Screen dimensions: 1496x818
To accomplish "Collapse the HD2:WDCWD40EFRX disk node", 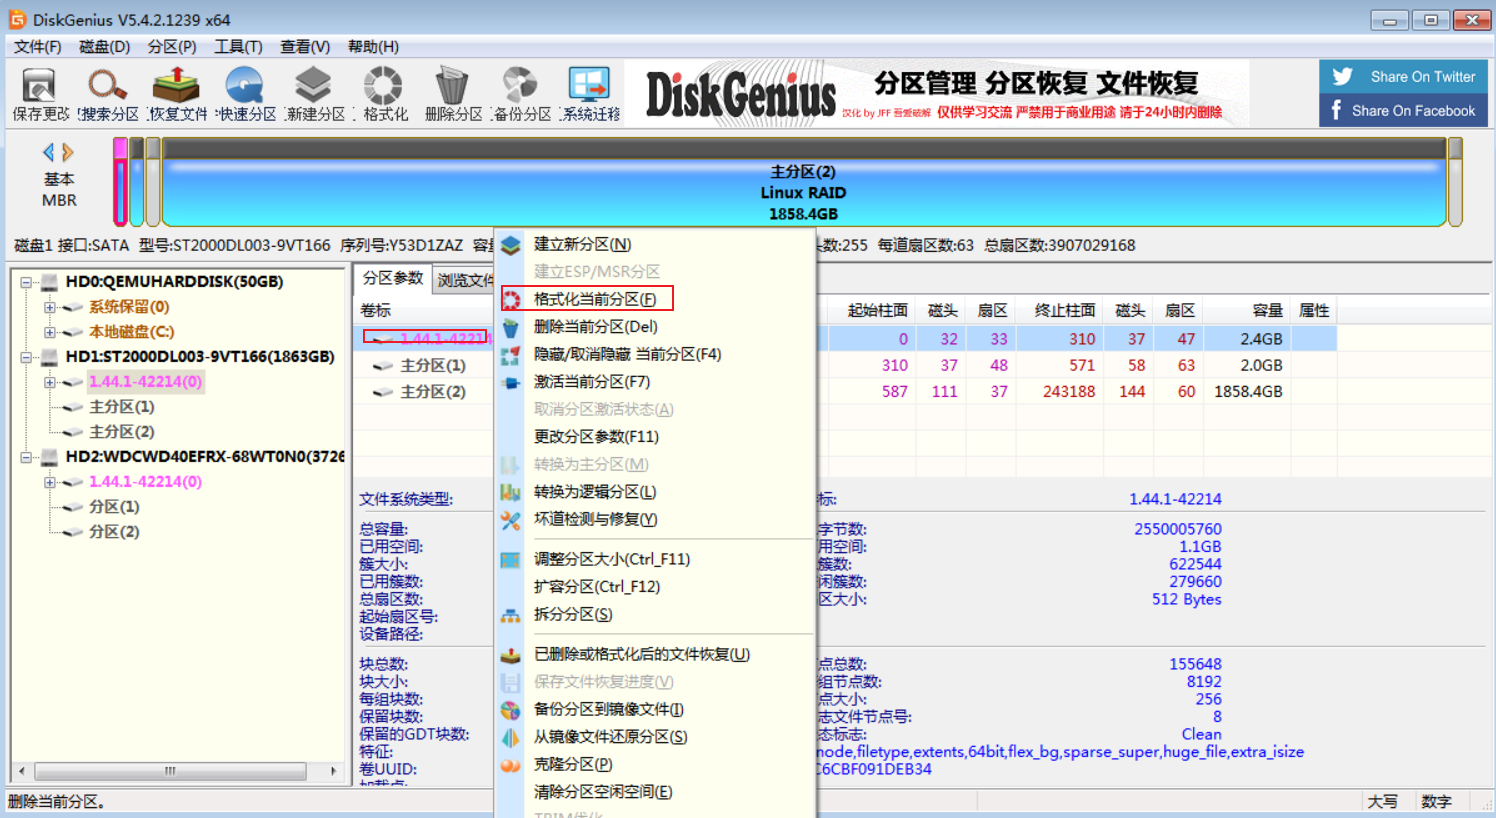I will [x=27, y=457].
